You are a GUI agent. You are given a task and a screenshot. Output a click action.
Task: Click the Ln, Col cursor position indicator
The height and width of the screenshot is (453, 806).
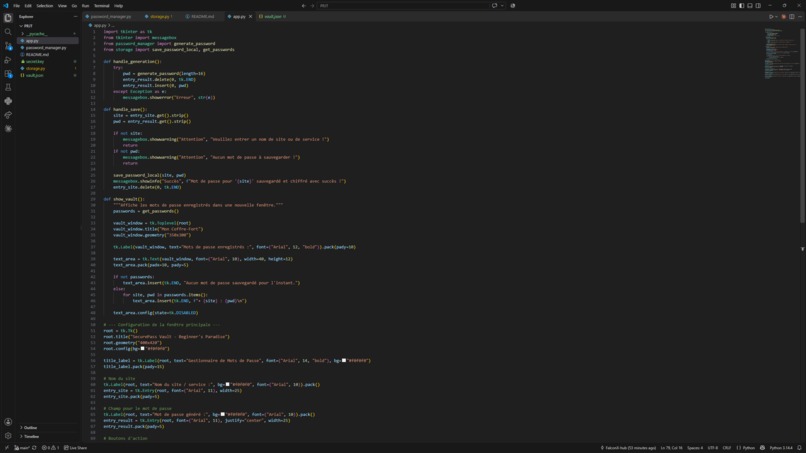coord(671,448)
